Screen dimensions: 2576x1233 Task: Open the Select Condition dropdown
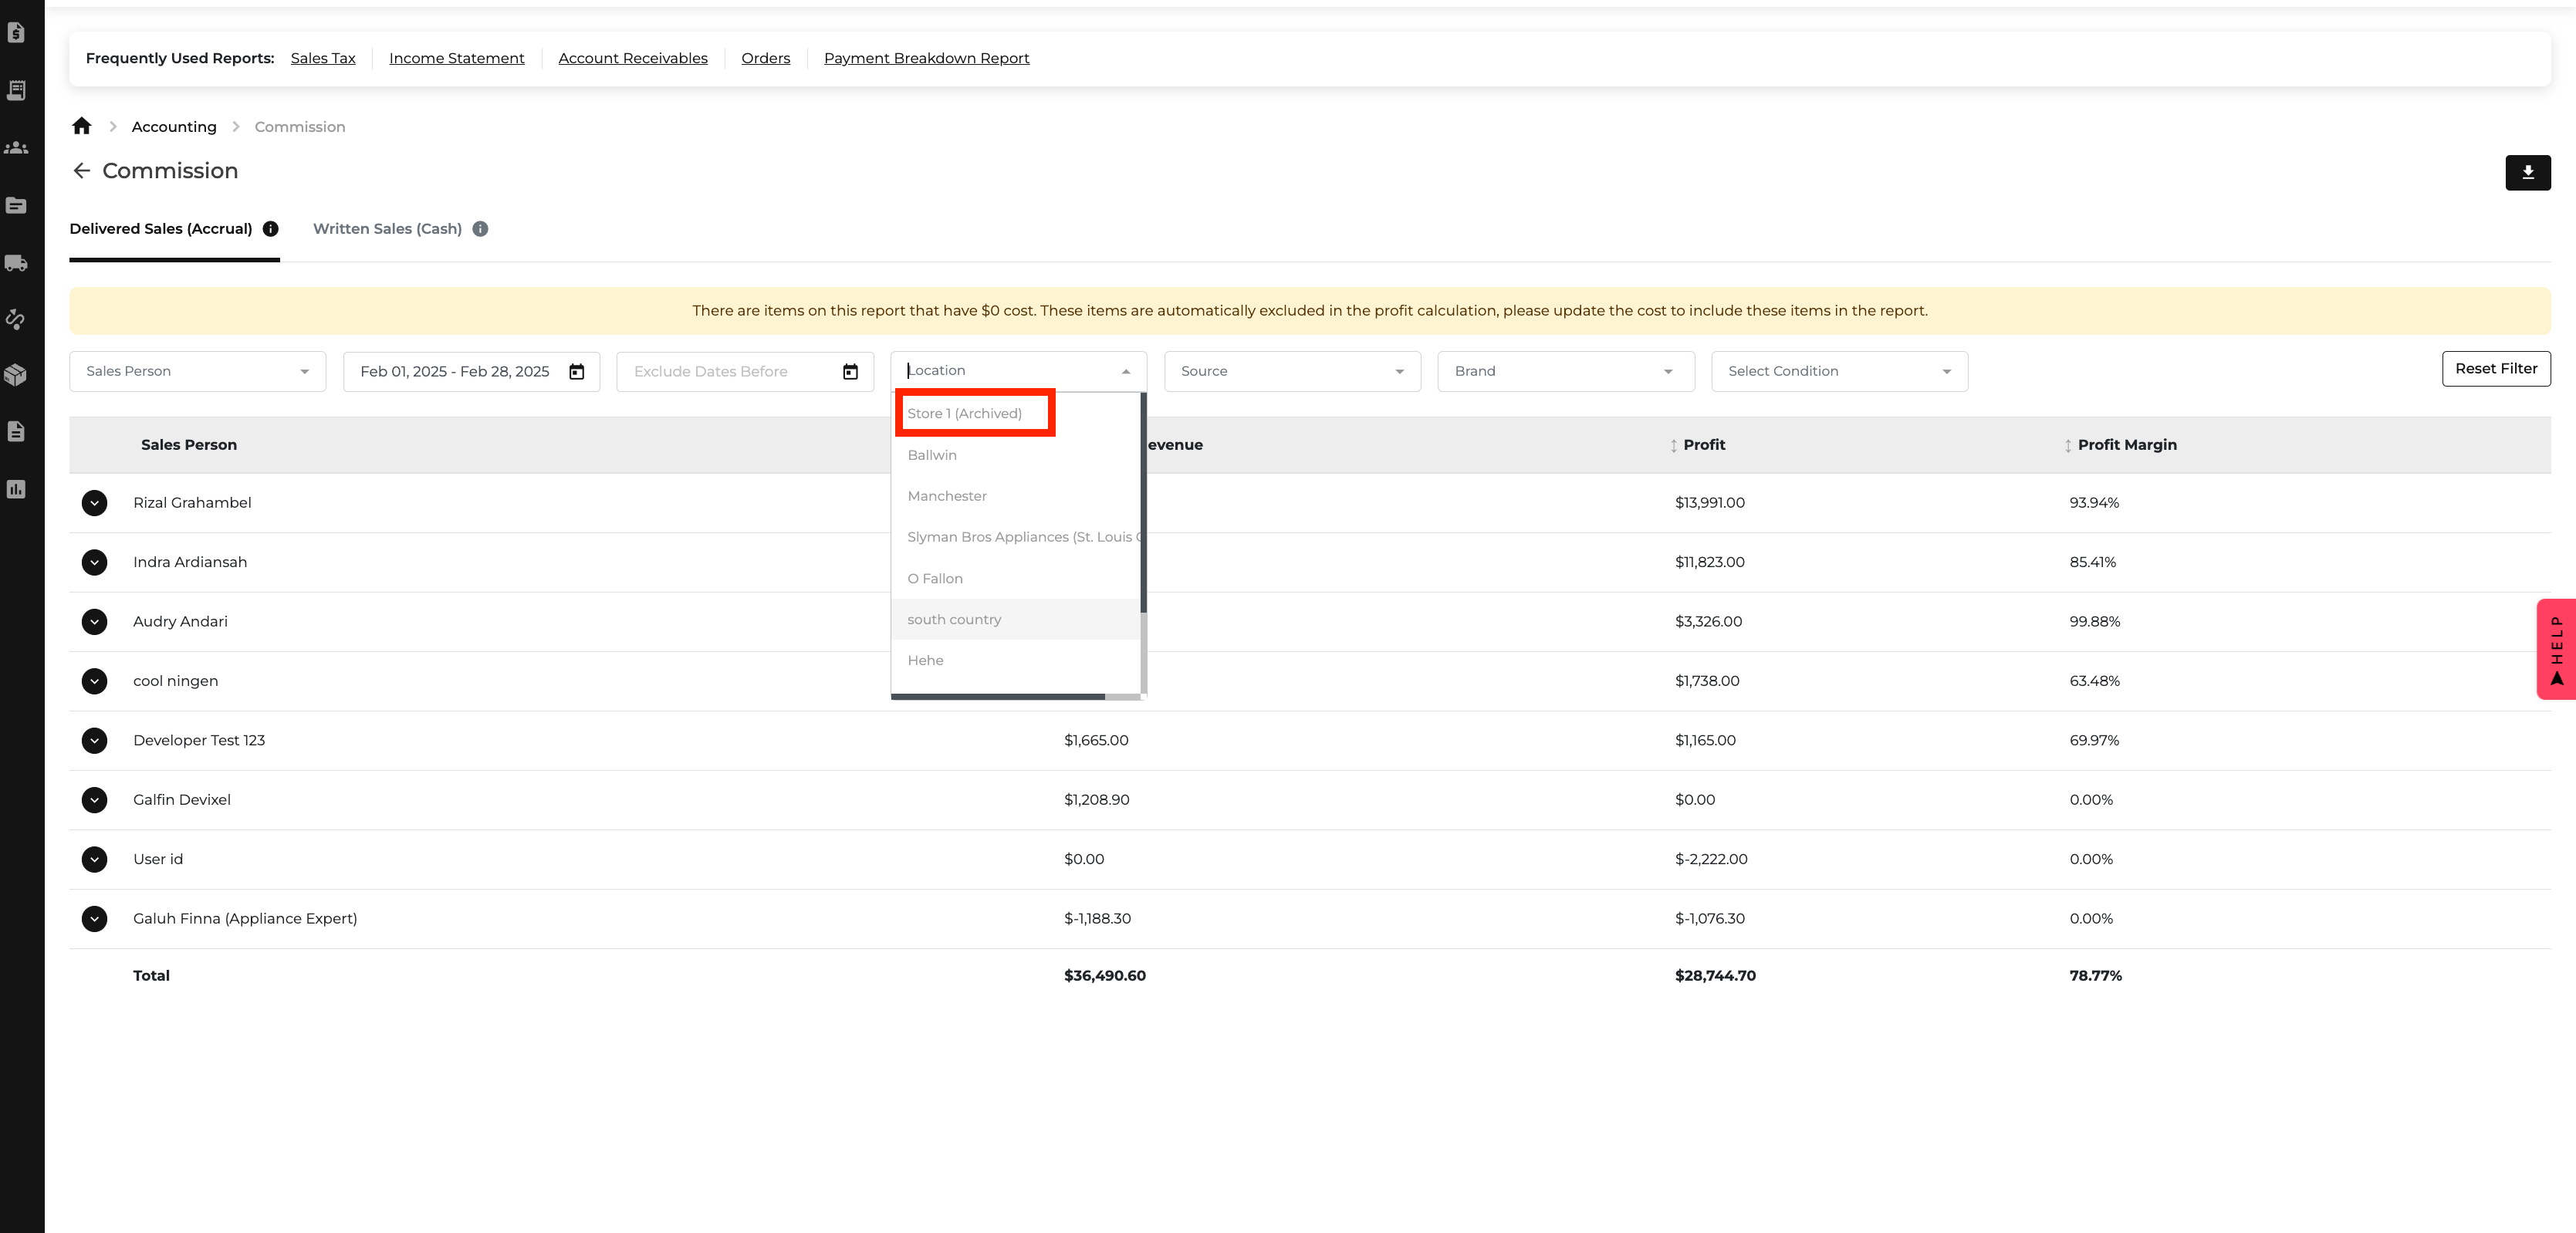point(1838,372)
